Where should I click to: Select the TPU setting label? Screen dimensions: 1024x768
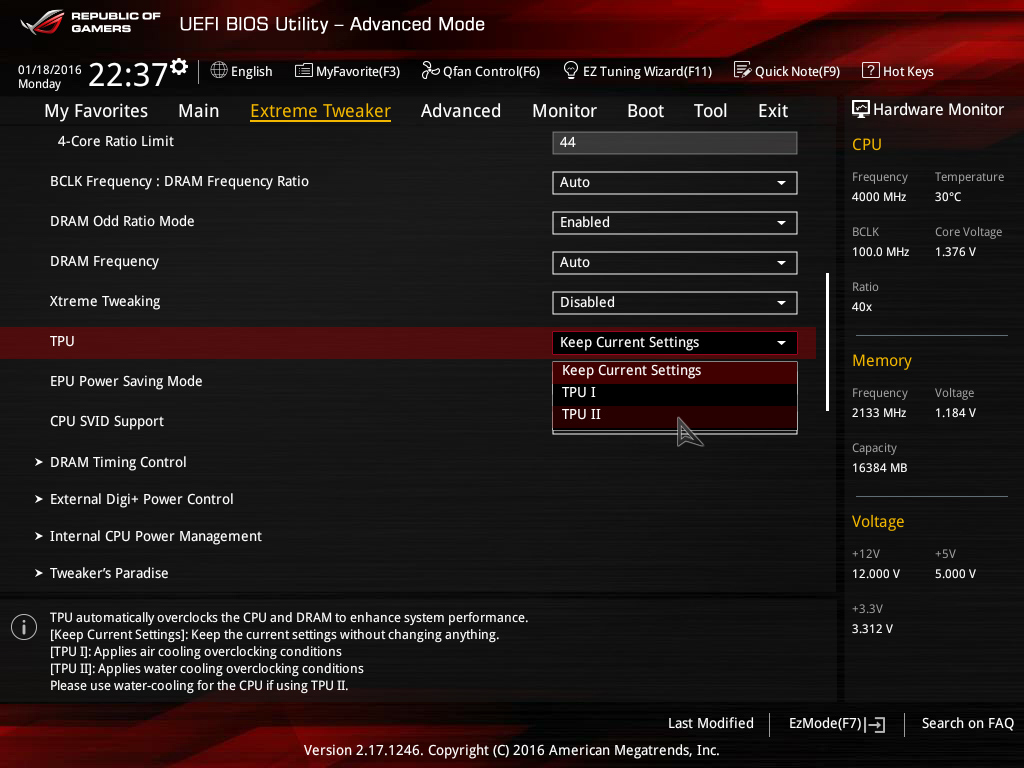click(62, 342)
